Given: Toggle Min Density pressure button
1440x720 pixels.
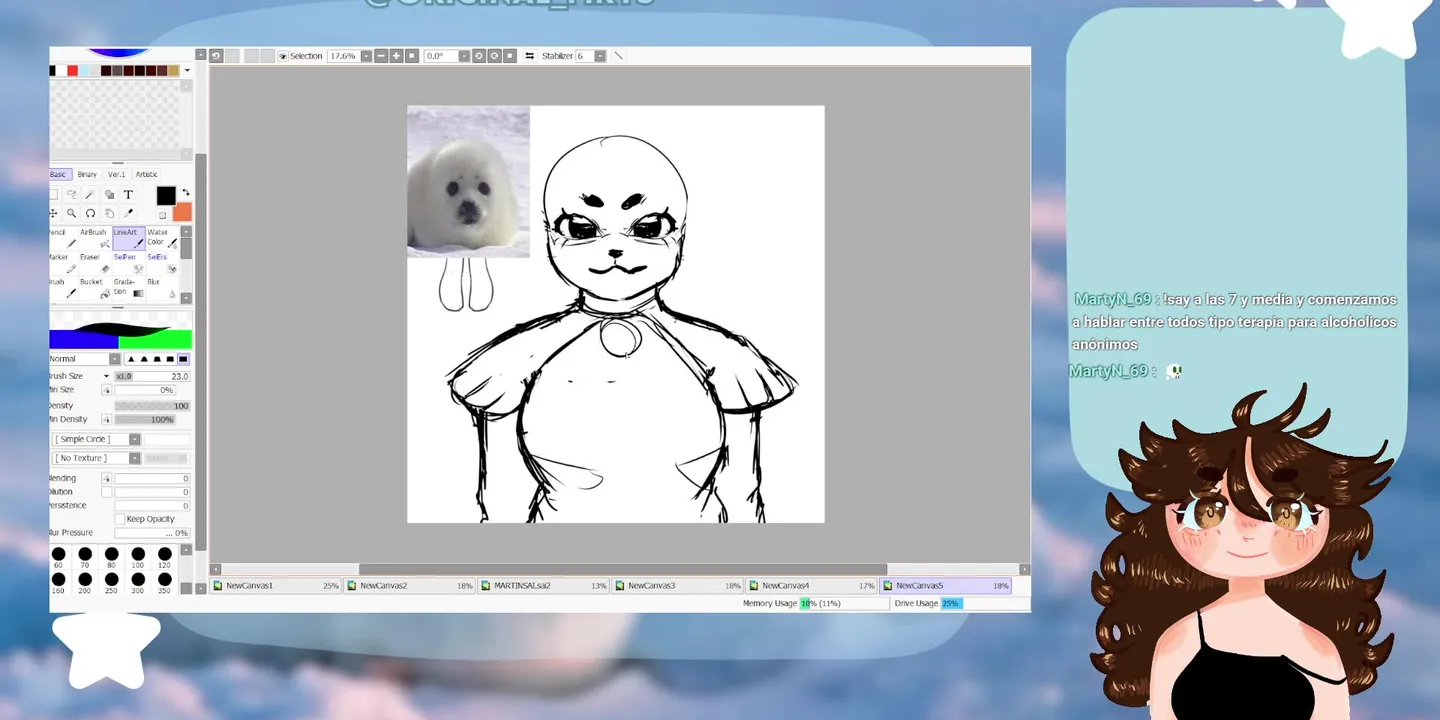Looking at the screenshot, I should (107, 419).
